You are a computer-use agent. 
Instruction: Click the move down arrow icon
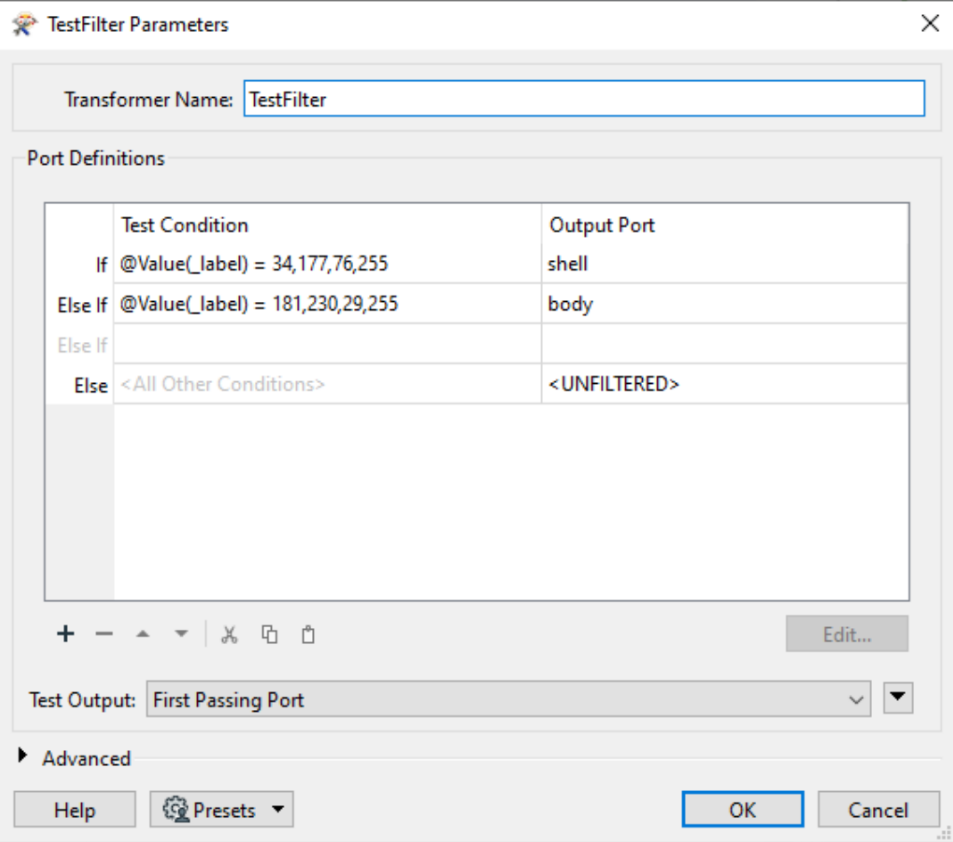(x=181, y=634)
